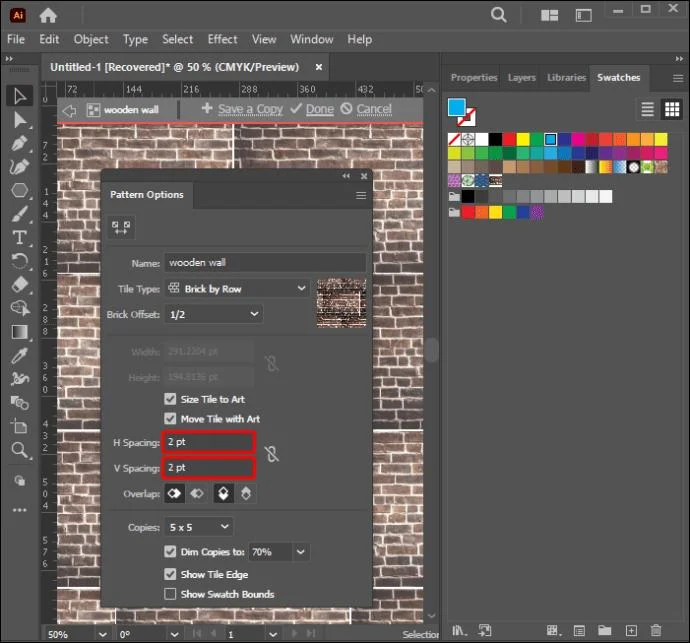Expand the Tile Type dropdown

[237, 289]
